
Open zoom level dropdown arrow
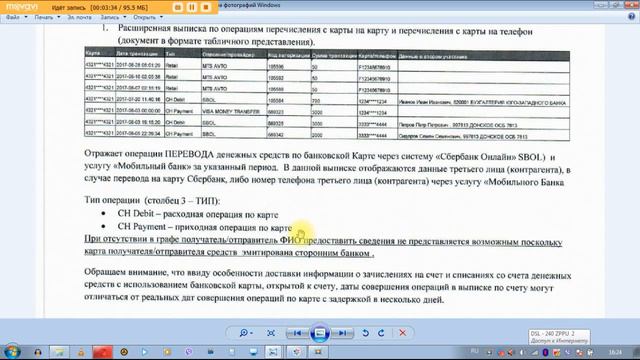point(251,333)
